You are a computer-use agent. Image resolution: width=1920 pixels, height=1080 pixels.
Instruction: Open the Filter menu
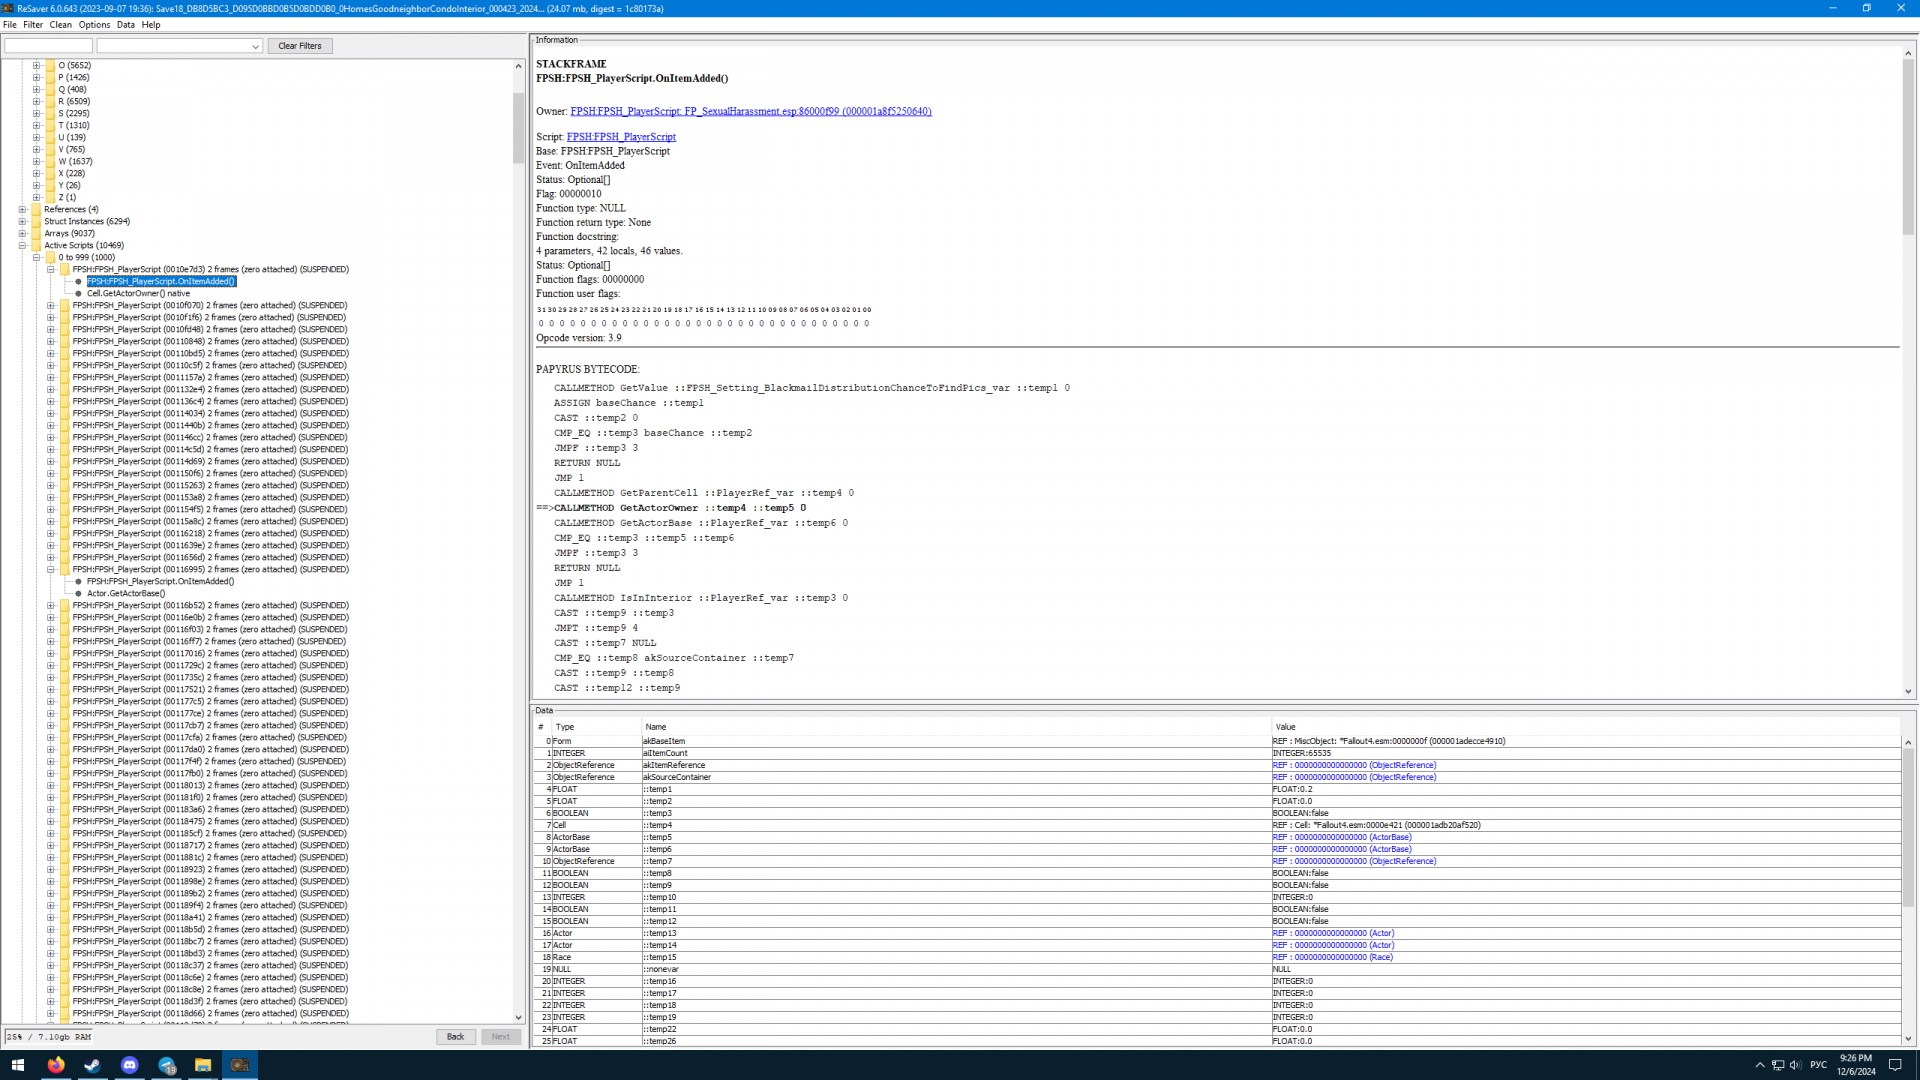coord(33,25)
